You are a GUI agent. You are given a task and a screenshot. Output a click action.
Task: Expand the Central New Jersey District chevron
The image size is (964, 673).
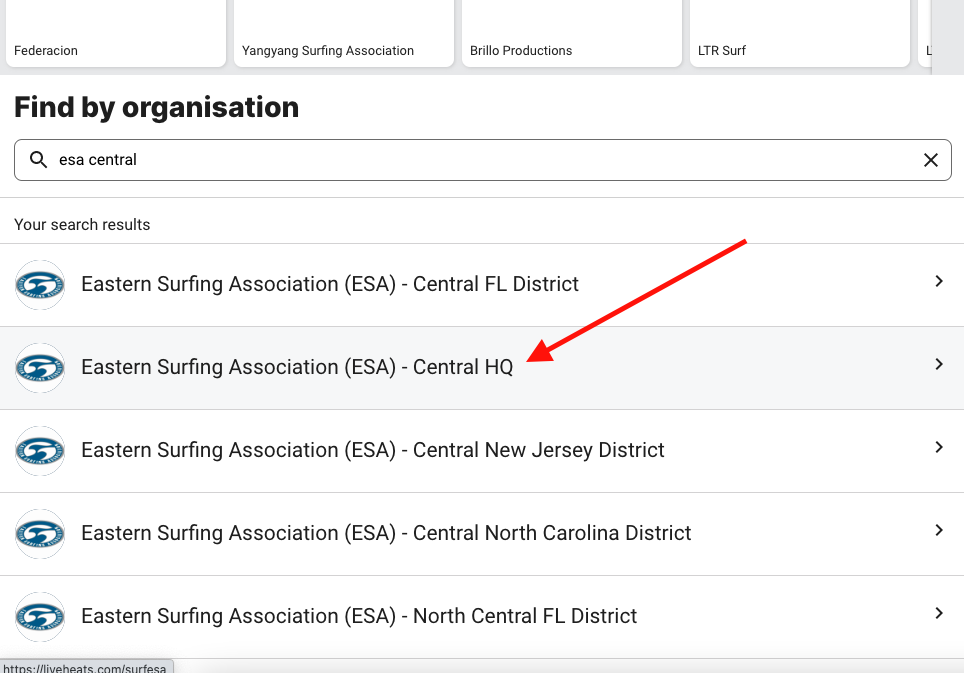[x=939, y=447]
